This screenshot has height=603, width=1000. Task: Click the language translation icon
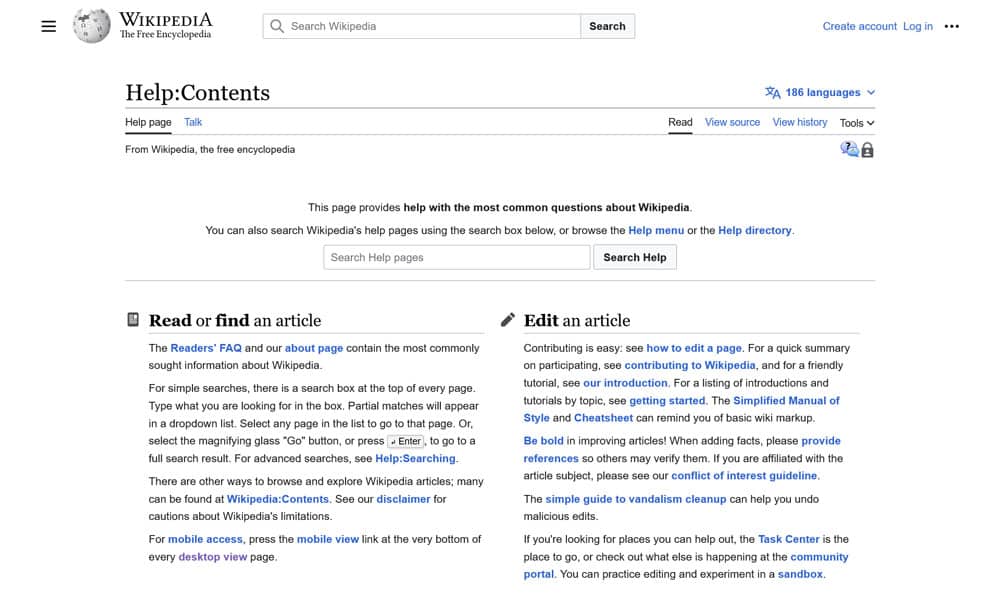point(772,92)
